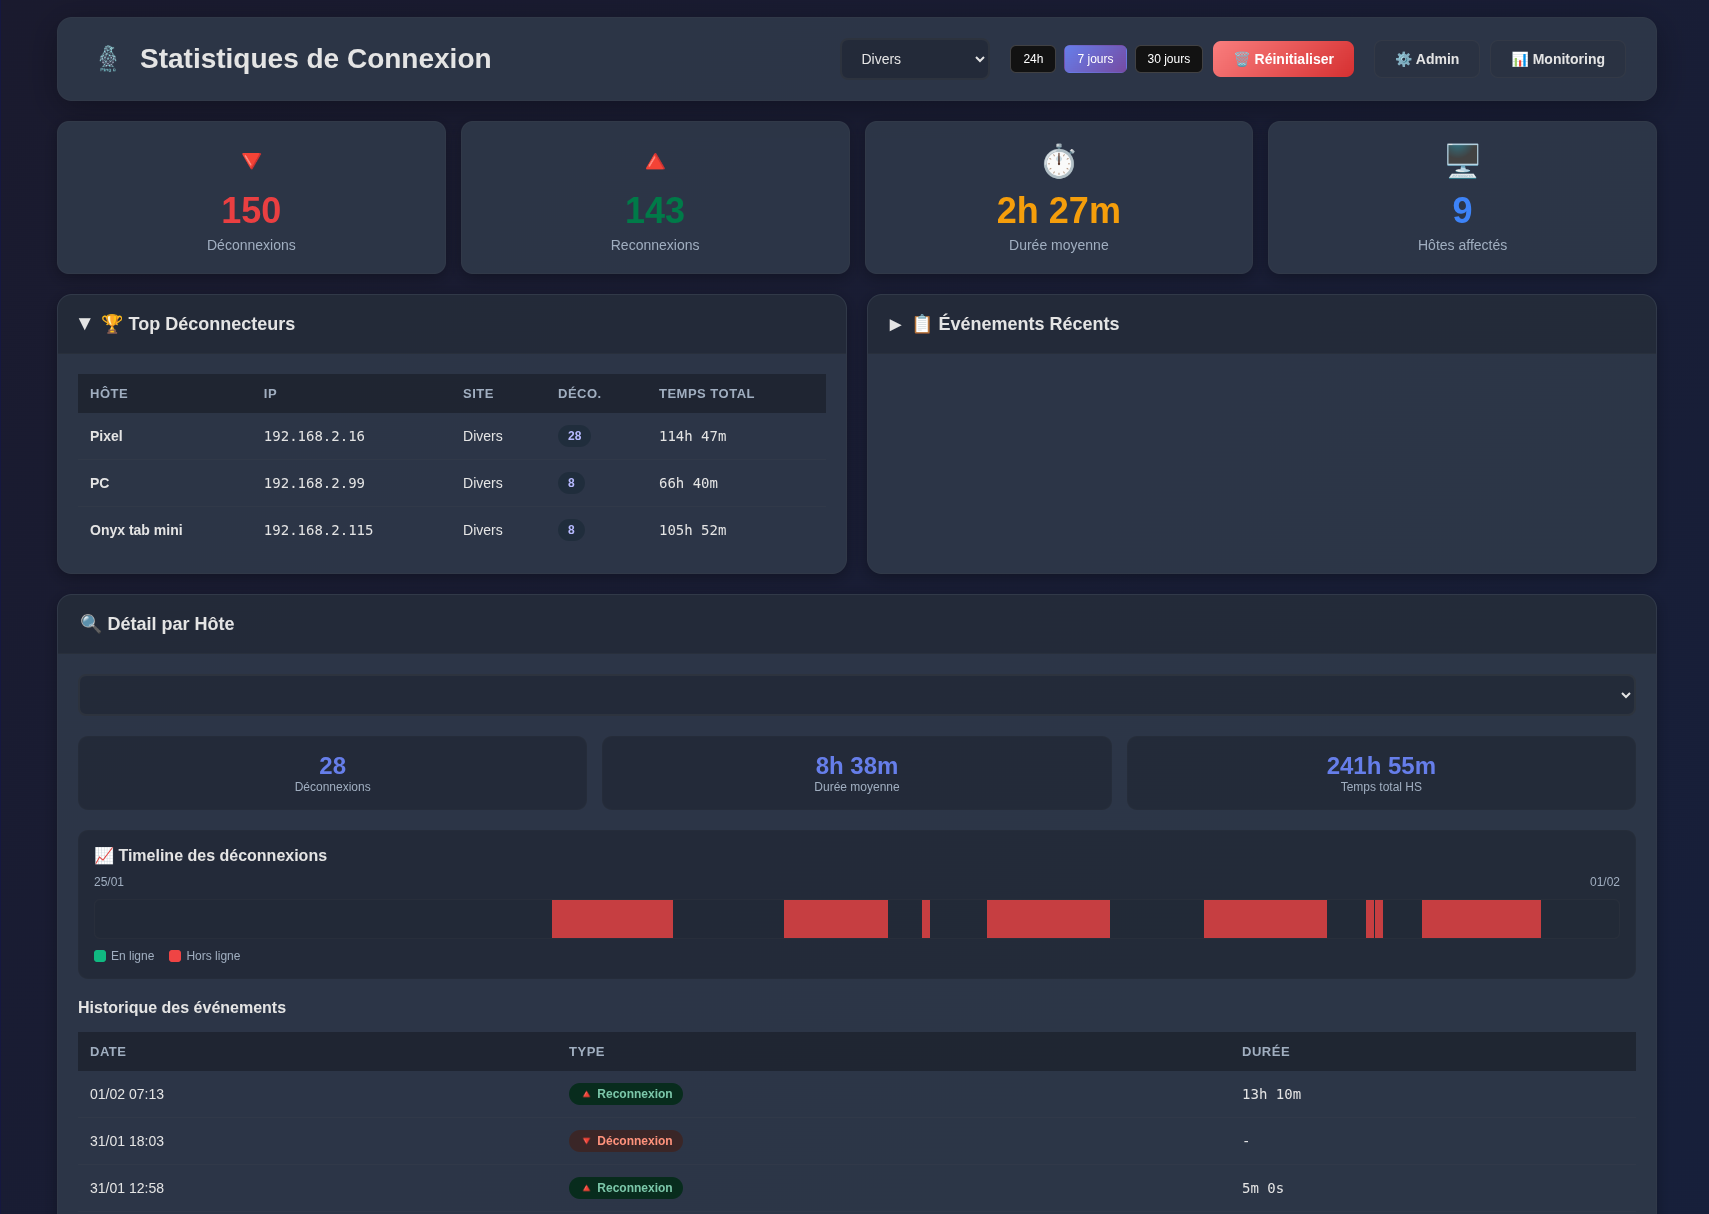
Task: Click the stopwatch icon above Durée moyenne
Action: tap(1058, 161)
